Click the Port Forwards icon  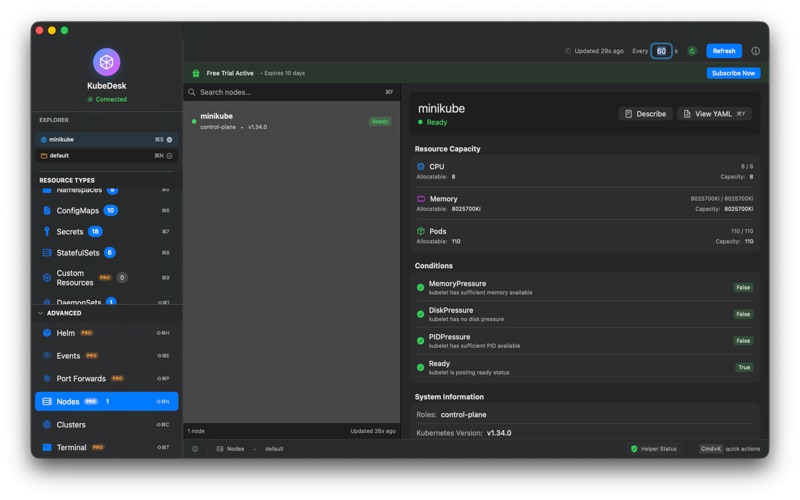(47, 379)
